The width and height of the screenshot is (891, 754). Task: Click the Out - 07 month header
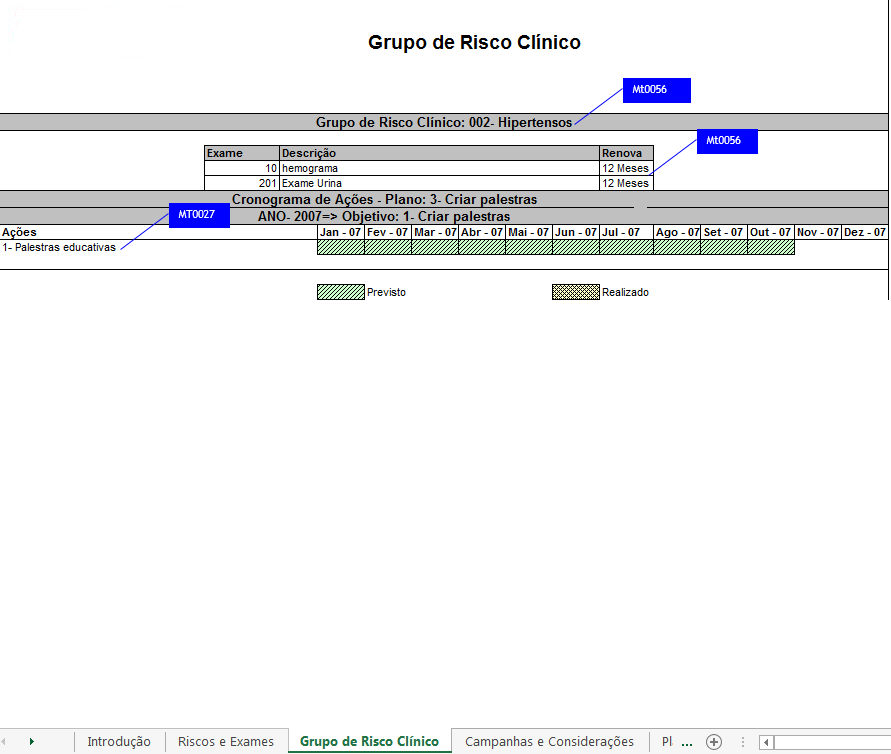pos(771,232)
